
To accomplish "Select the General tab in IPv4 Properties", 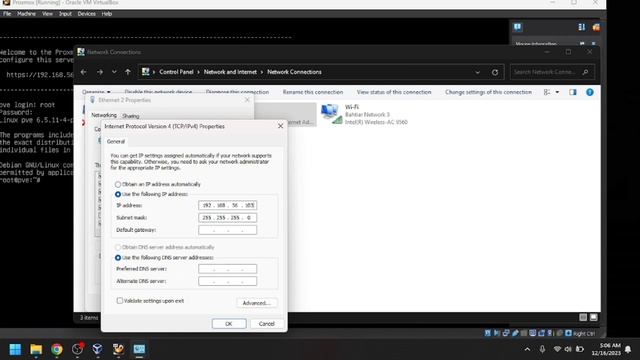I will pos(116,142).
